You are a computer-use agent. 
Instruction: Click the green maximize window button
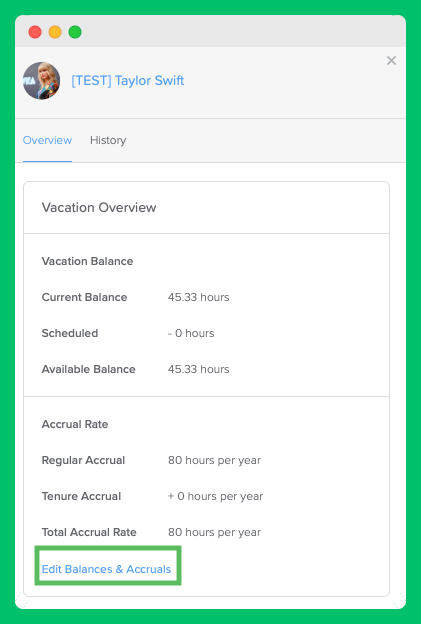click(x=75, y=32)
